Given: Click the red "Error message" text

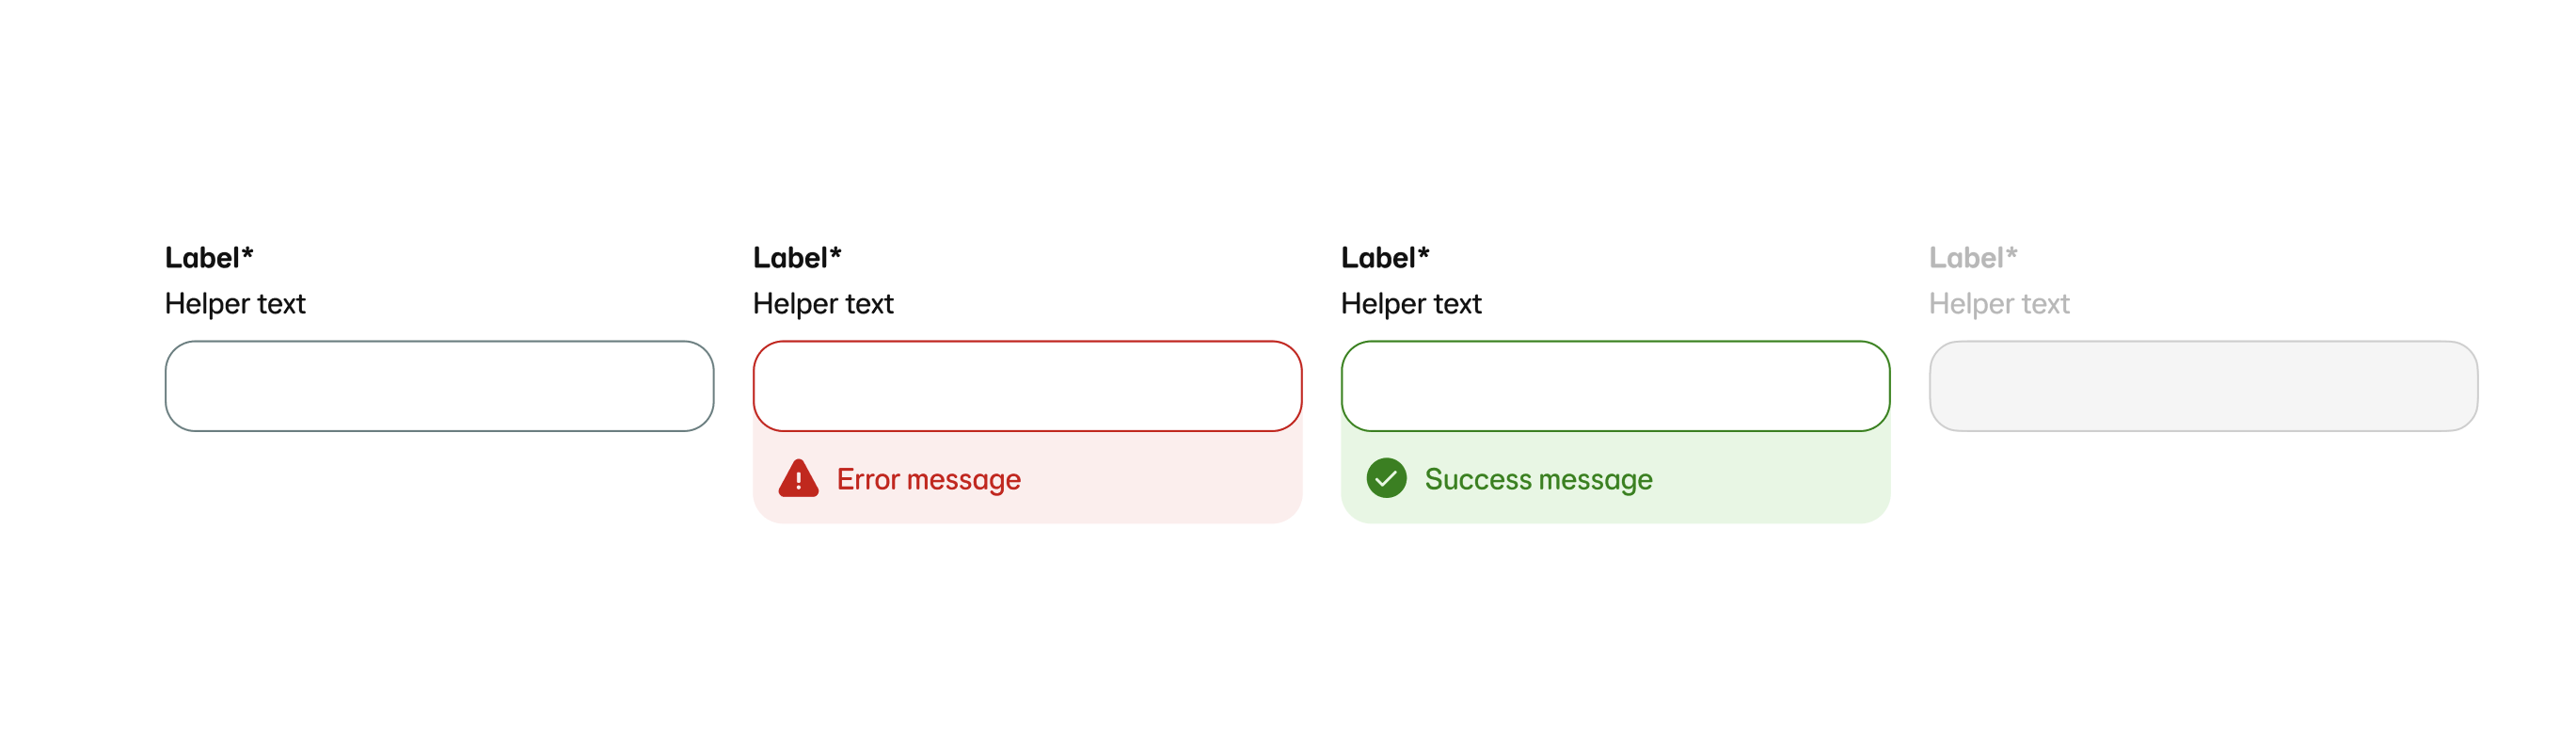Looking at the screenshot, I should point(928,480).
